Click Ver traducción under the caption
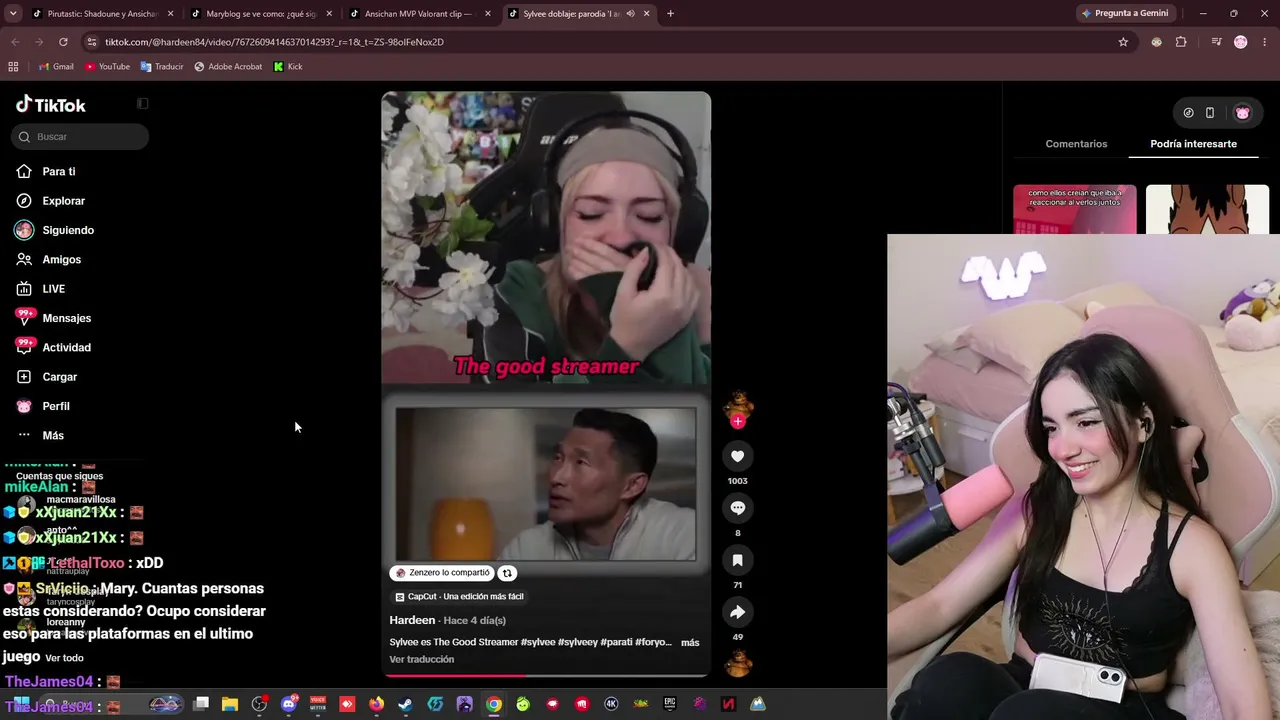Image resolution: width=1280 pixels, height=720 pixels. point(421,660)
